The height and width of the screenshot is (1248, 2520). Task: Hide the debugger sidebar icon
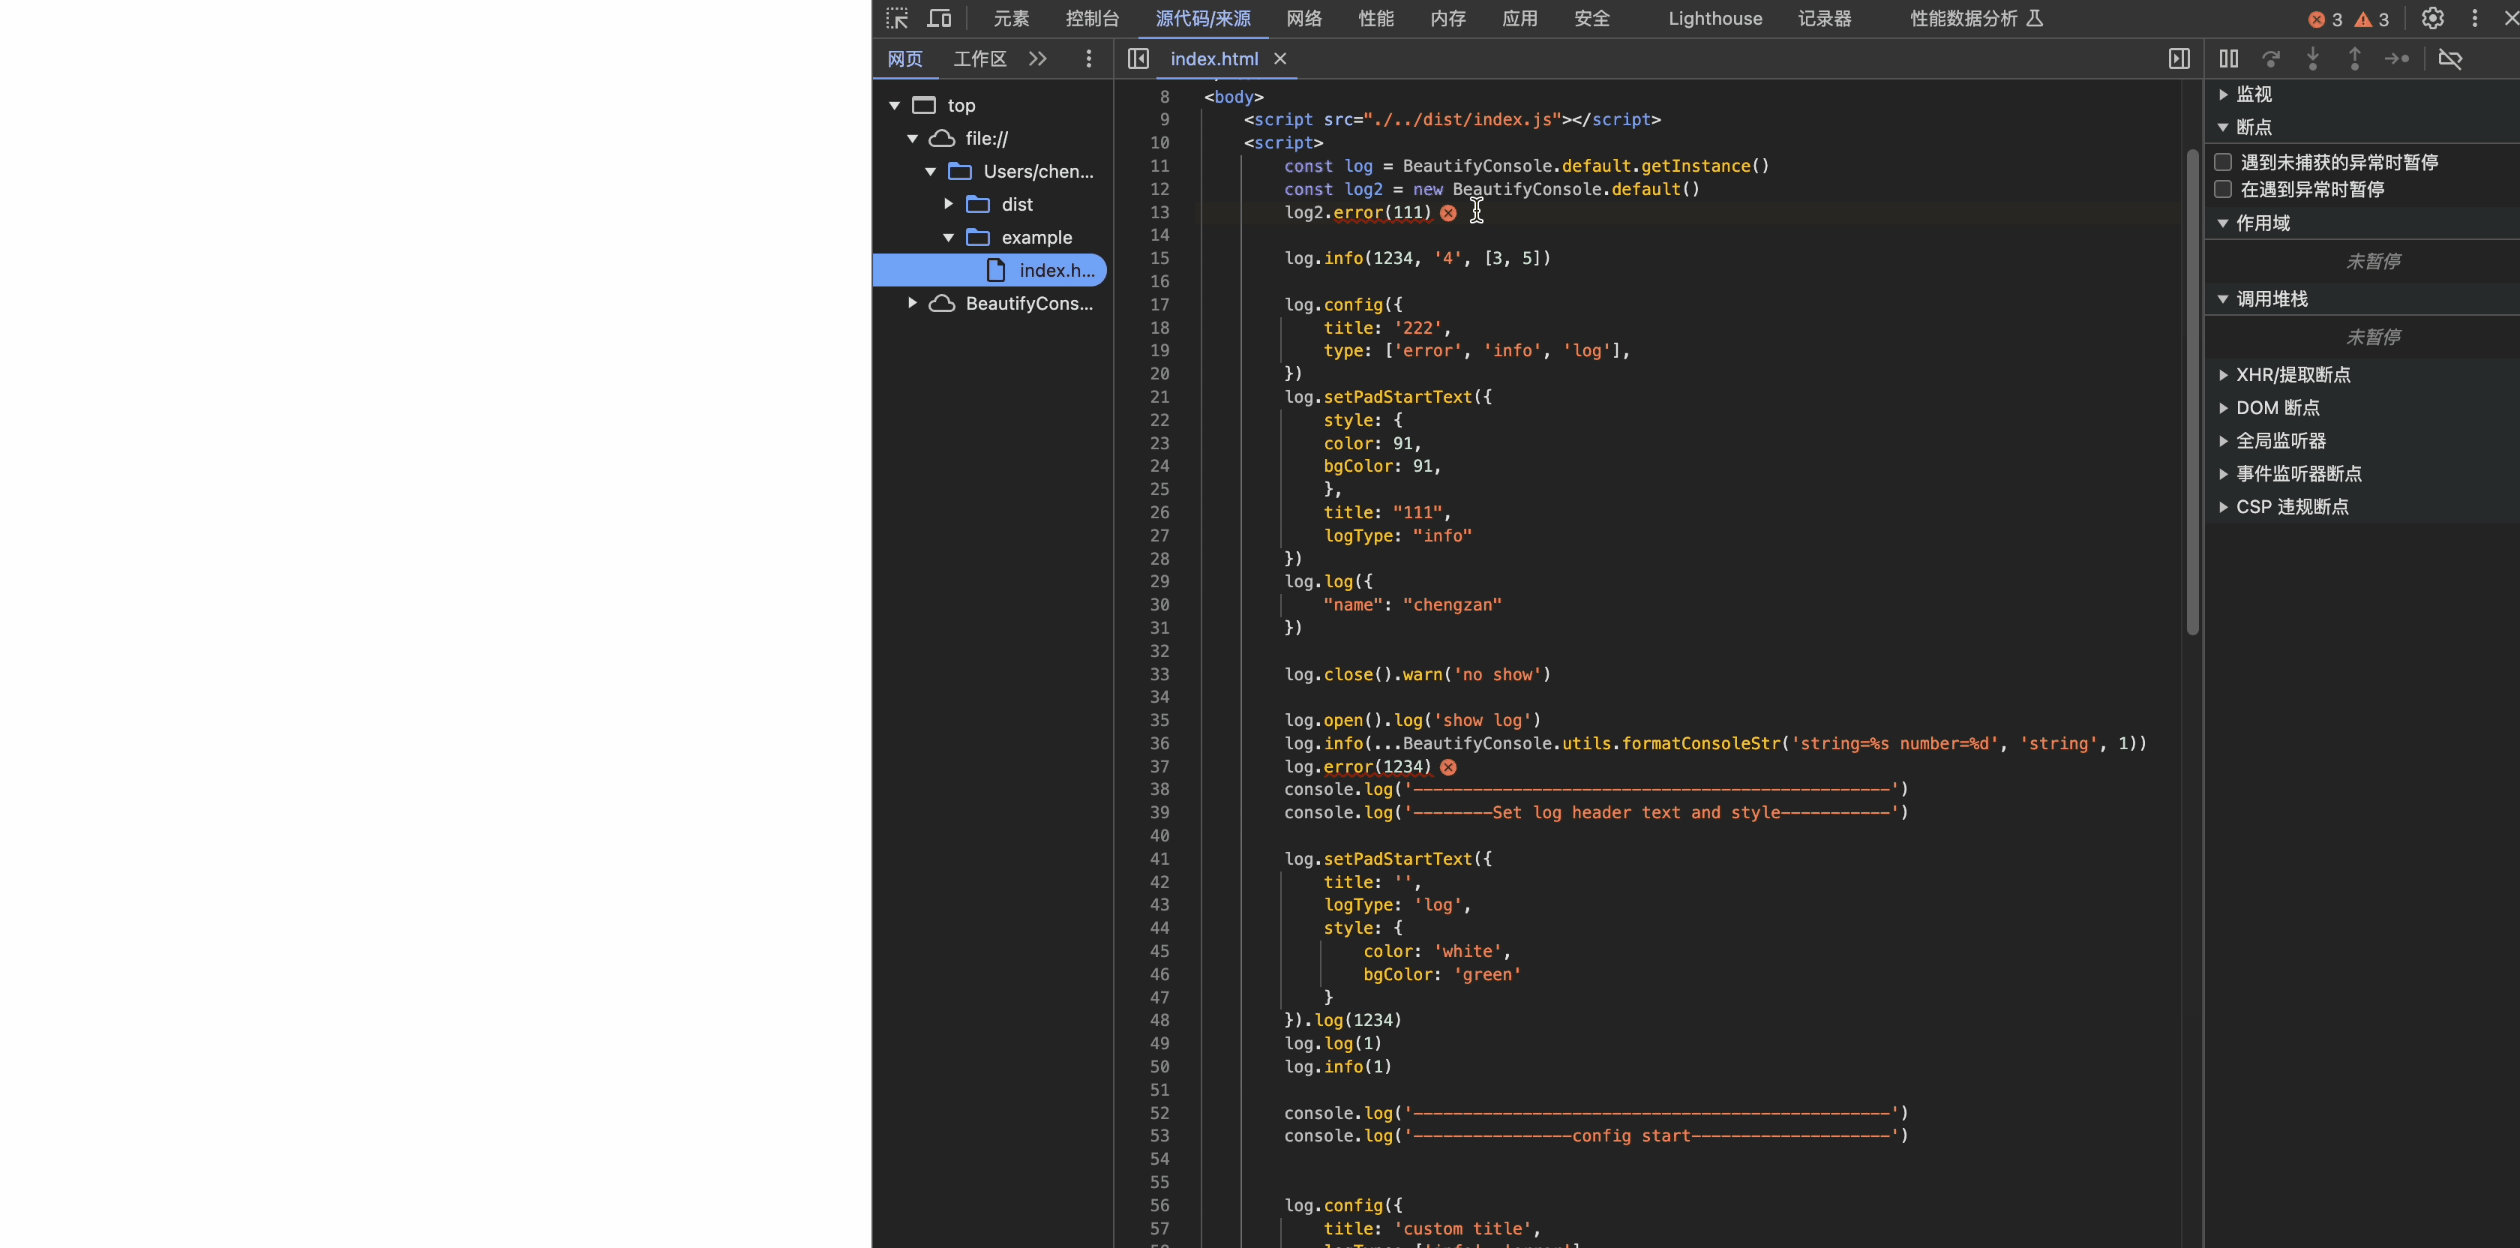[x=2179, y=59]
